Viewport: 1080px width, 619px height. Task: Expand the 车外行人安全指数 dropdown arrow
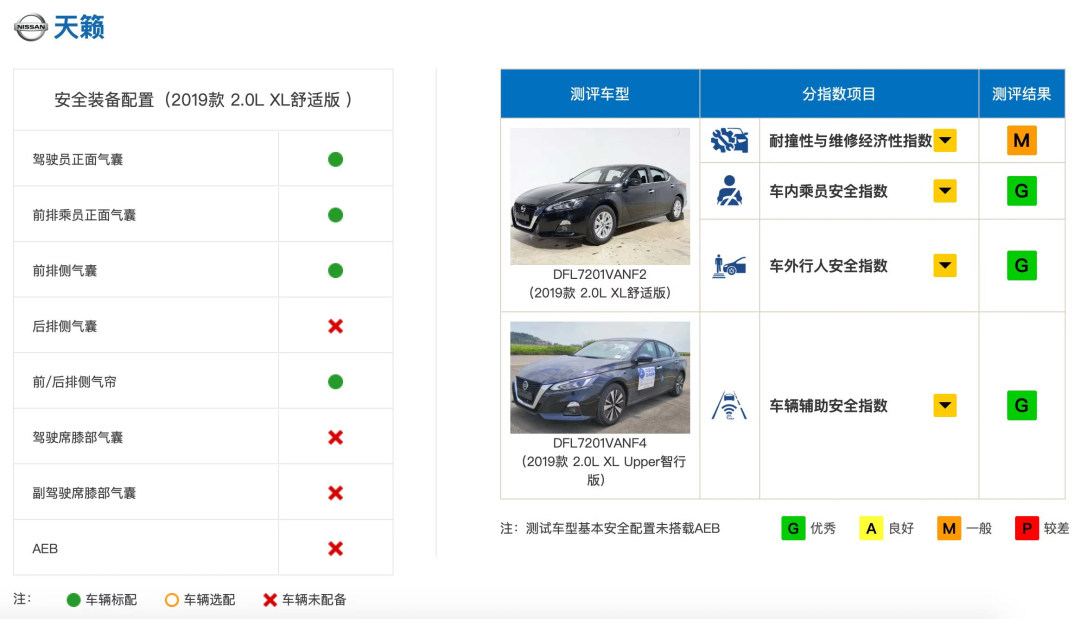click(x=945, y=266)
